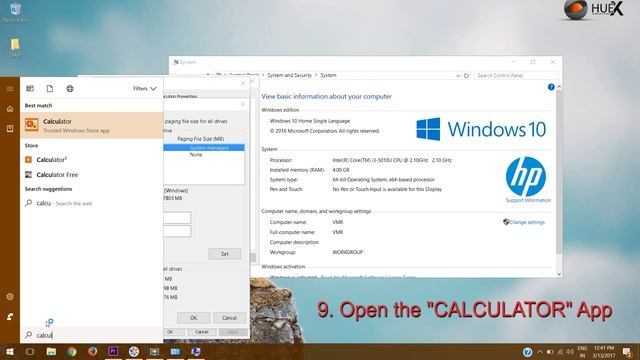Select System and Security breadcrumb
The width and height of the screenshot is (640, 360).
click(x=289, y=75)
